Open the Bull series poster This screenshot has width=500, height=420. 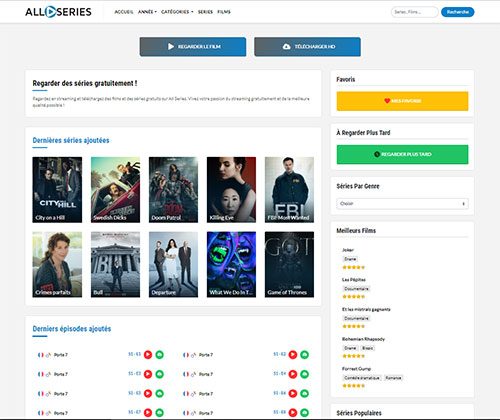click(115, 264)
